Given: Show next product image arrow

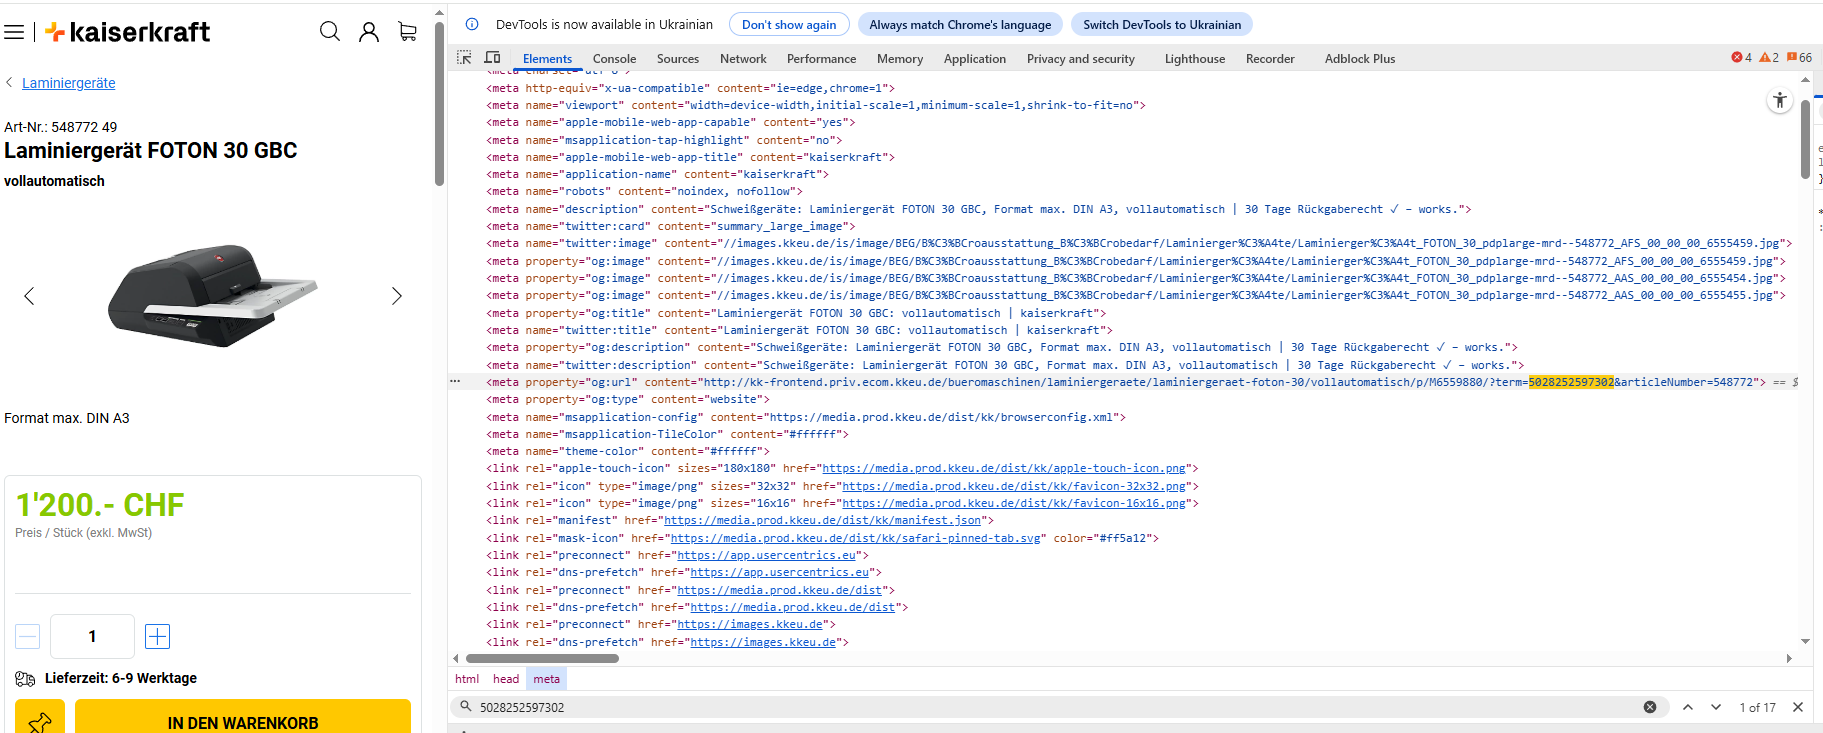Looking at the screenshot, I should tap(397, 296).
